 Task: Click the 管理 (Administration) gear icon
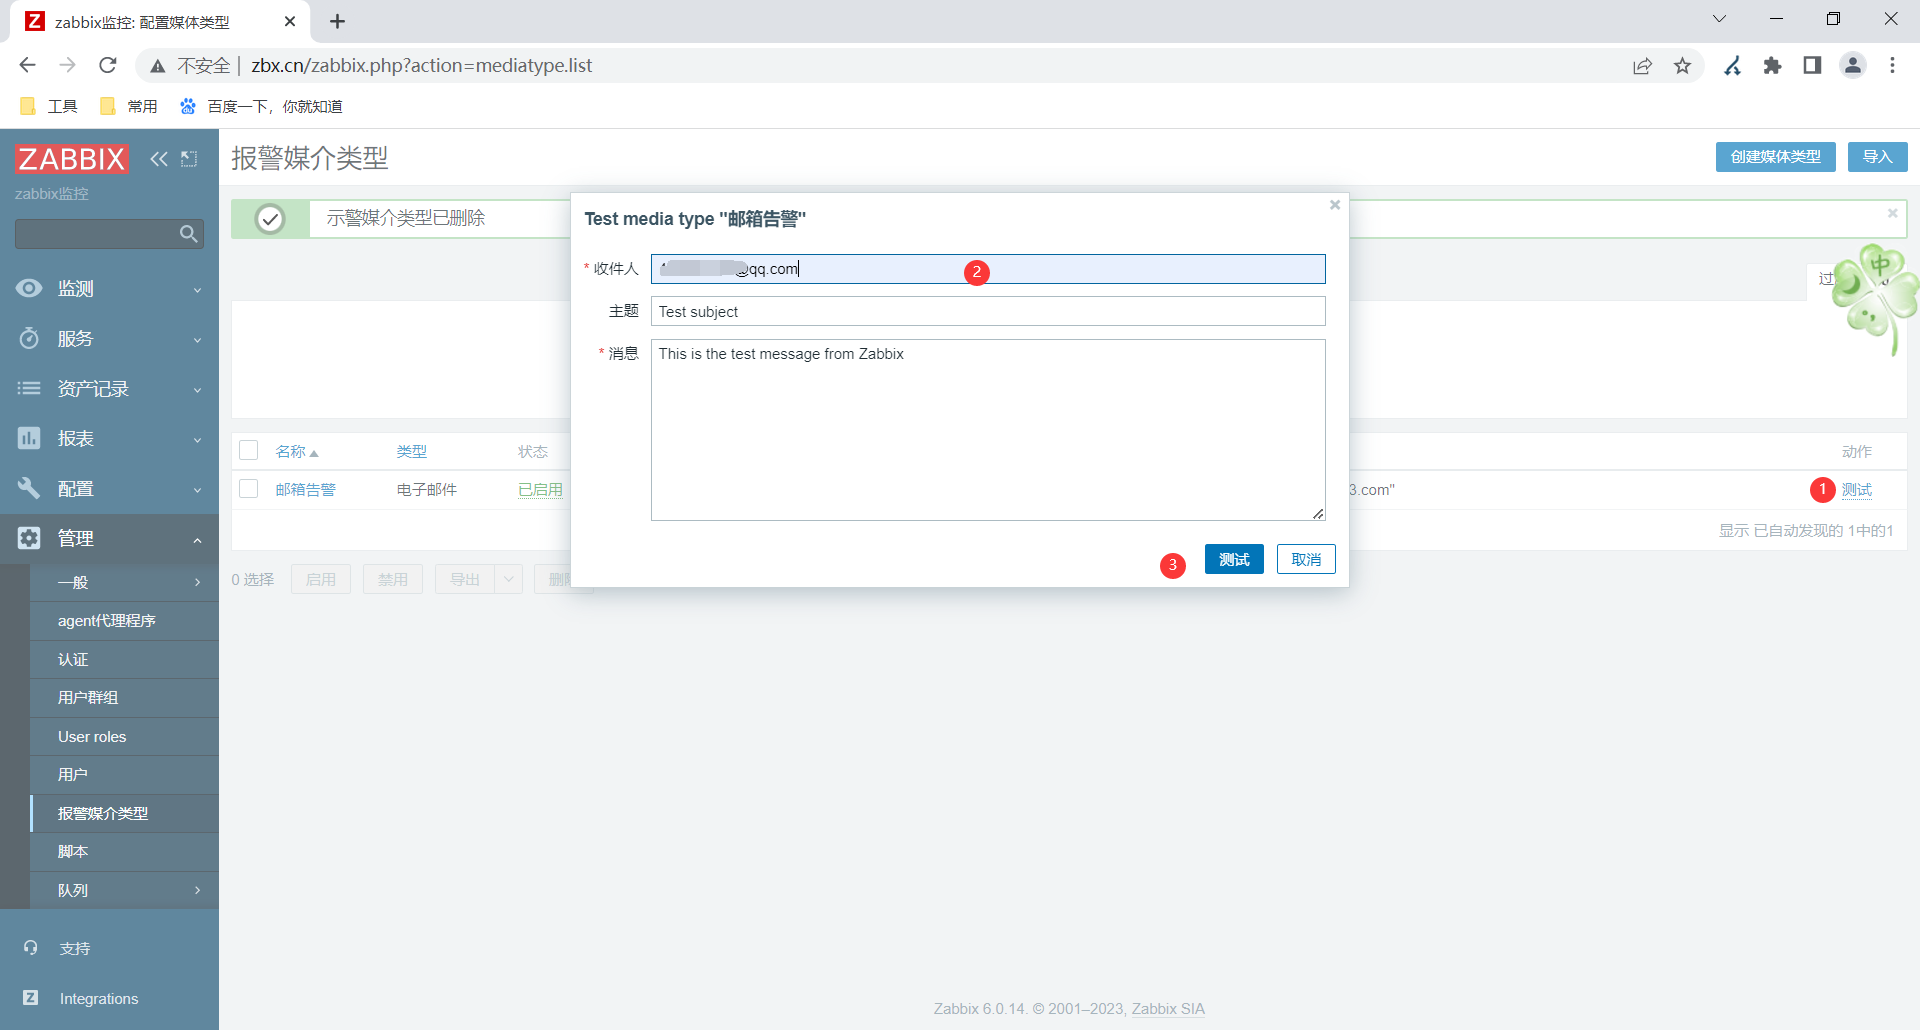tap(29, 538)
